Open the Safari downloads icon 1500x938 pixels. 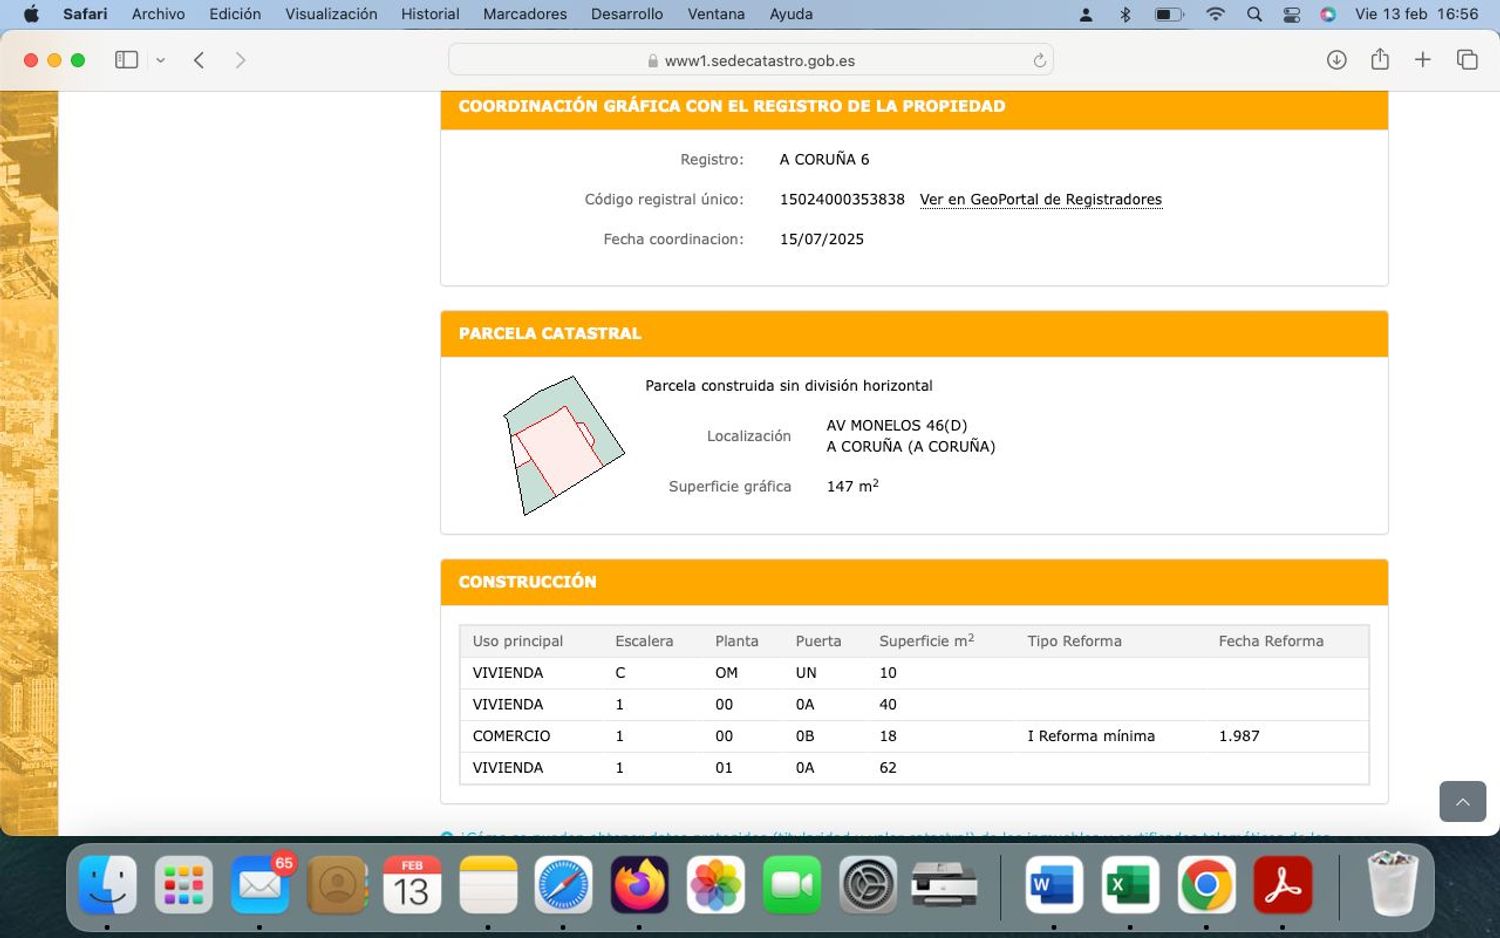tap(1336, 60)
